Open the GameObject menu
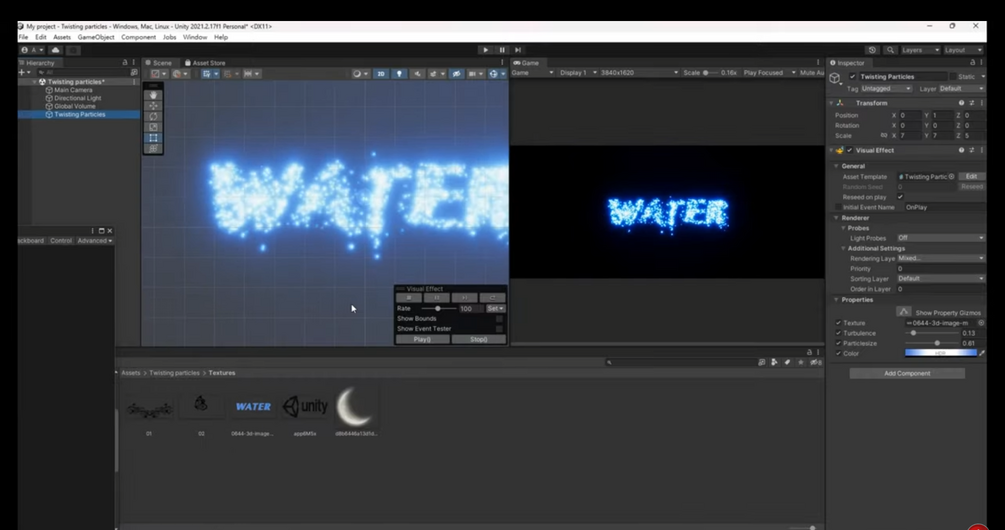The height and width of the screenshot is (530, 1005). pyautogui.click(x=96, y=37)
